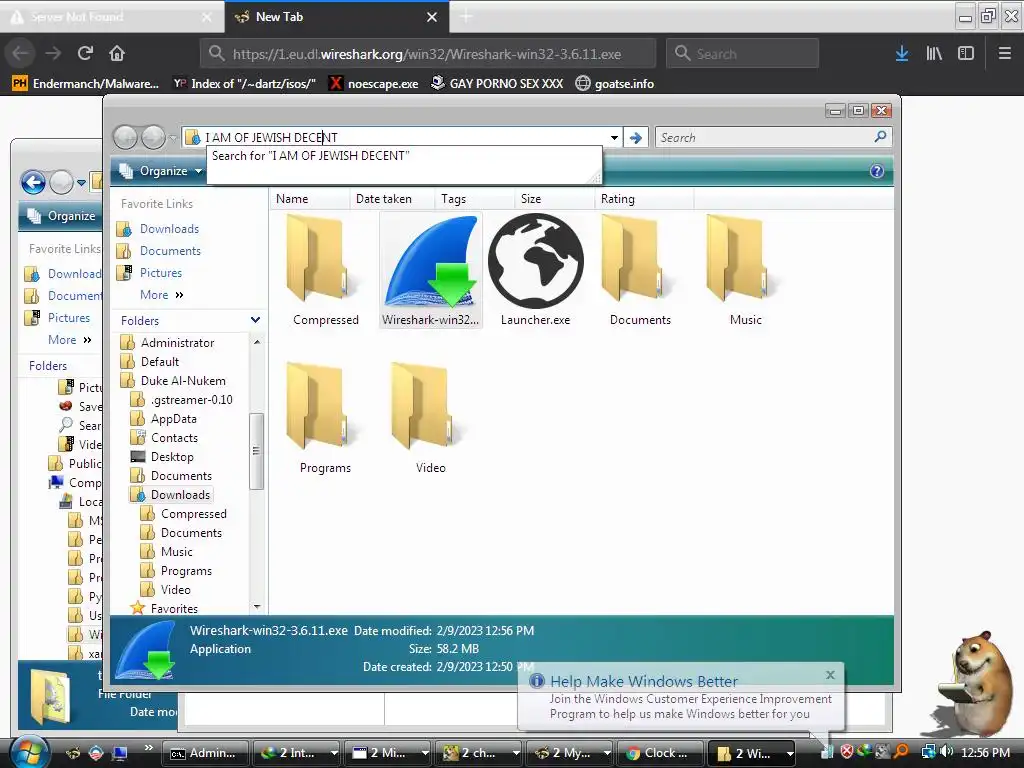The image size is (1024, 768).
Task: Click the red shield tray icon
Action: click(x=846, y=752)
